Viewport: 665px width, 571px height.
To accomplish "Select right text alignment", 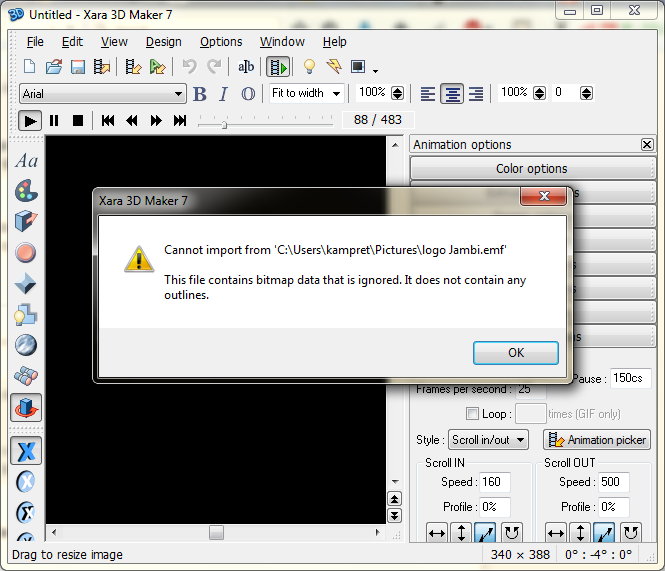I will tap(476, 94).
